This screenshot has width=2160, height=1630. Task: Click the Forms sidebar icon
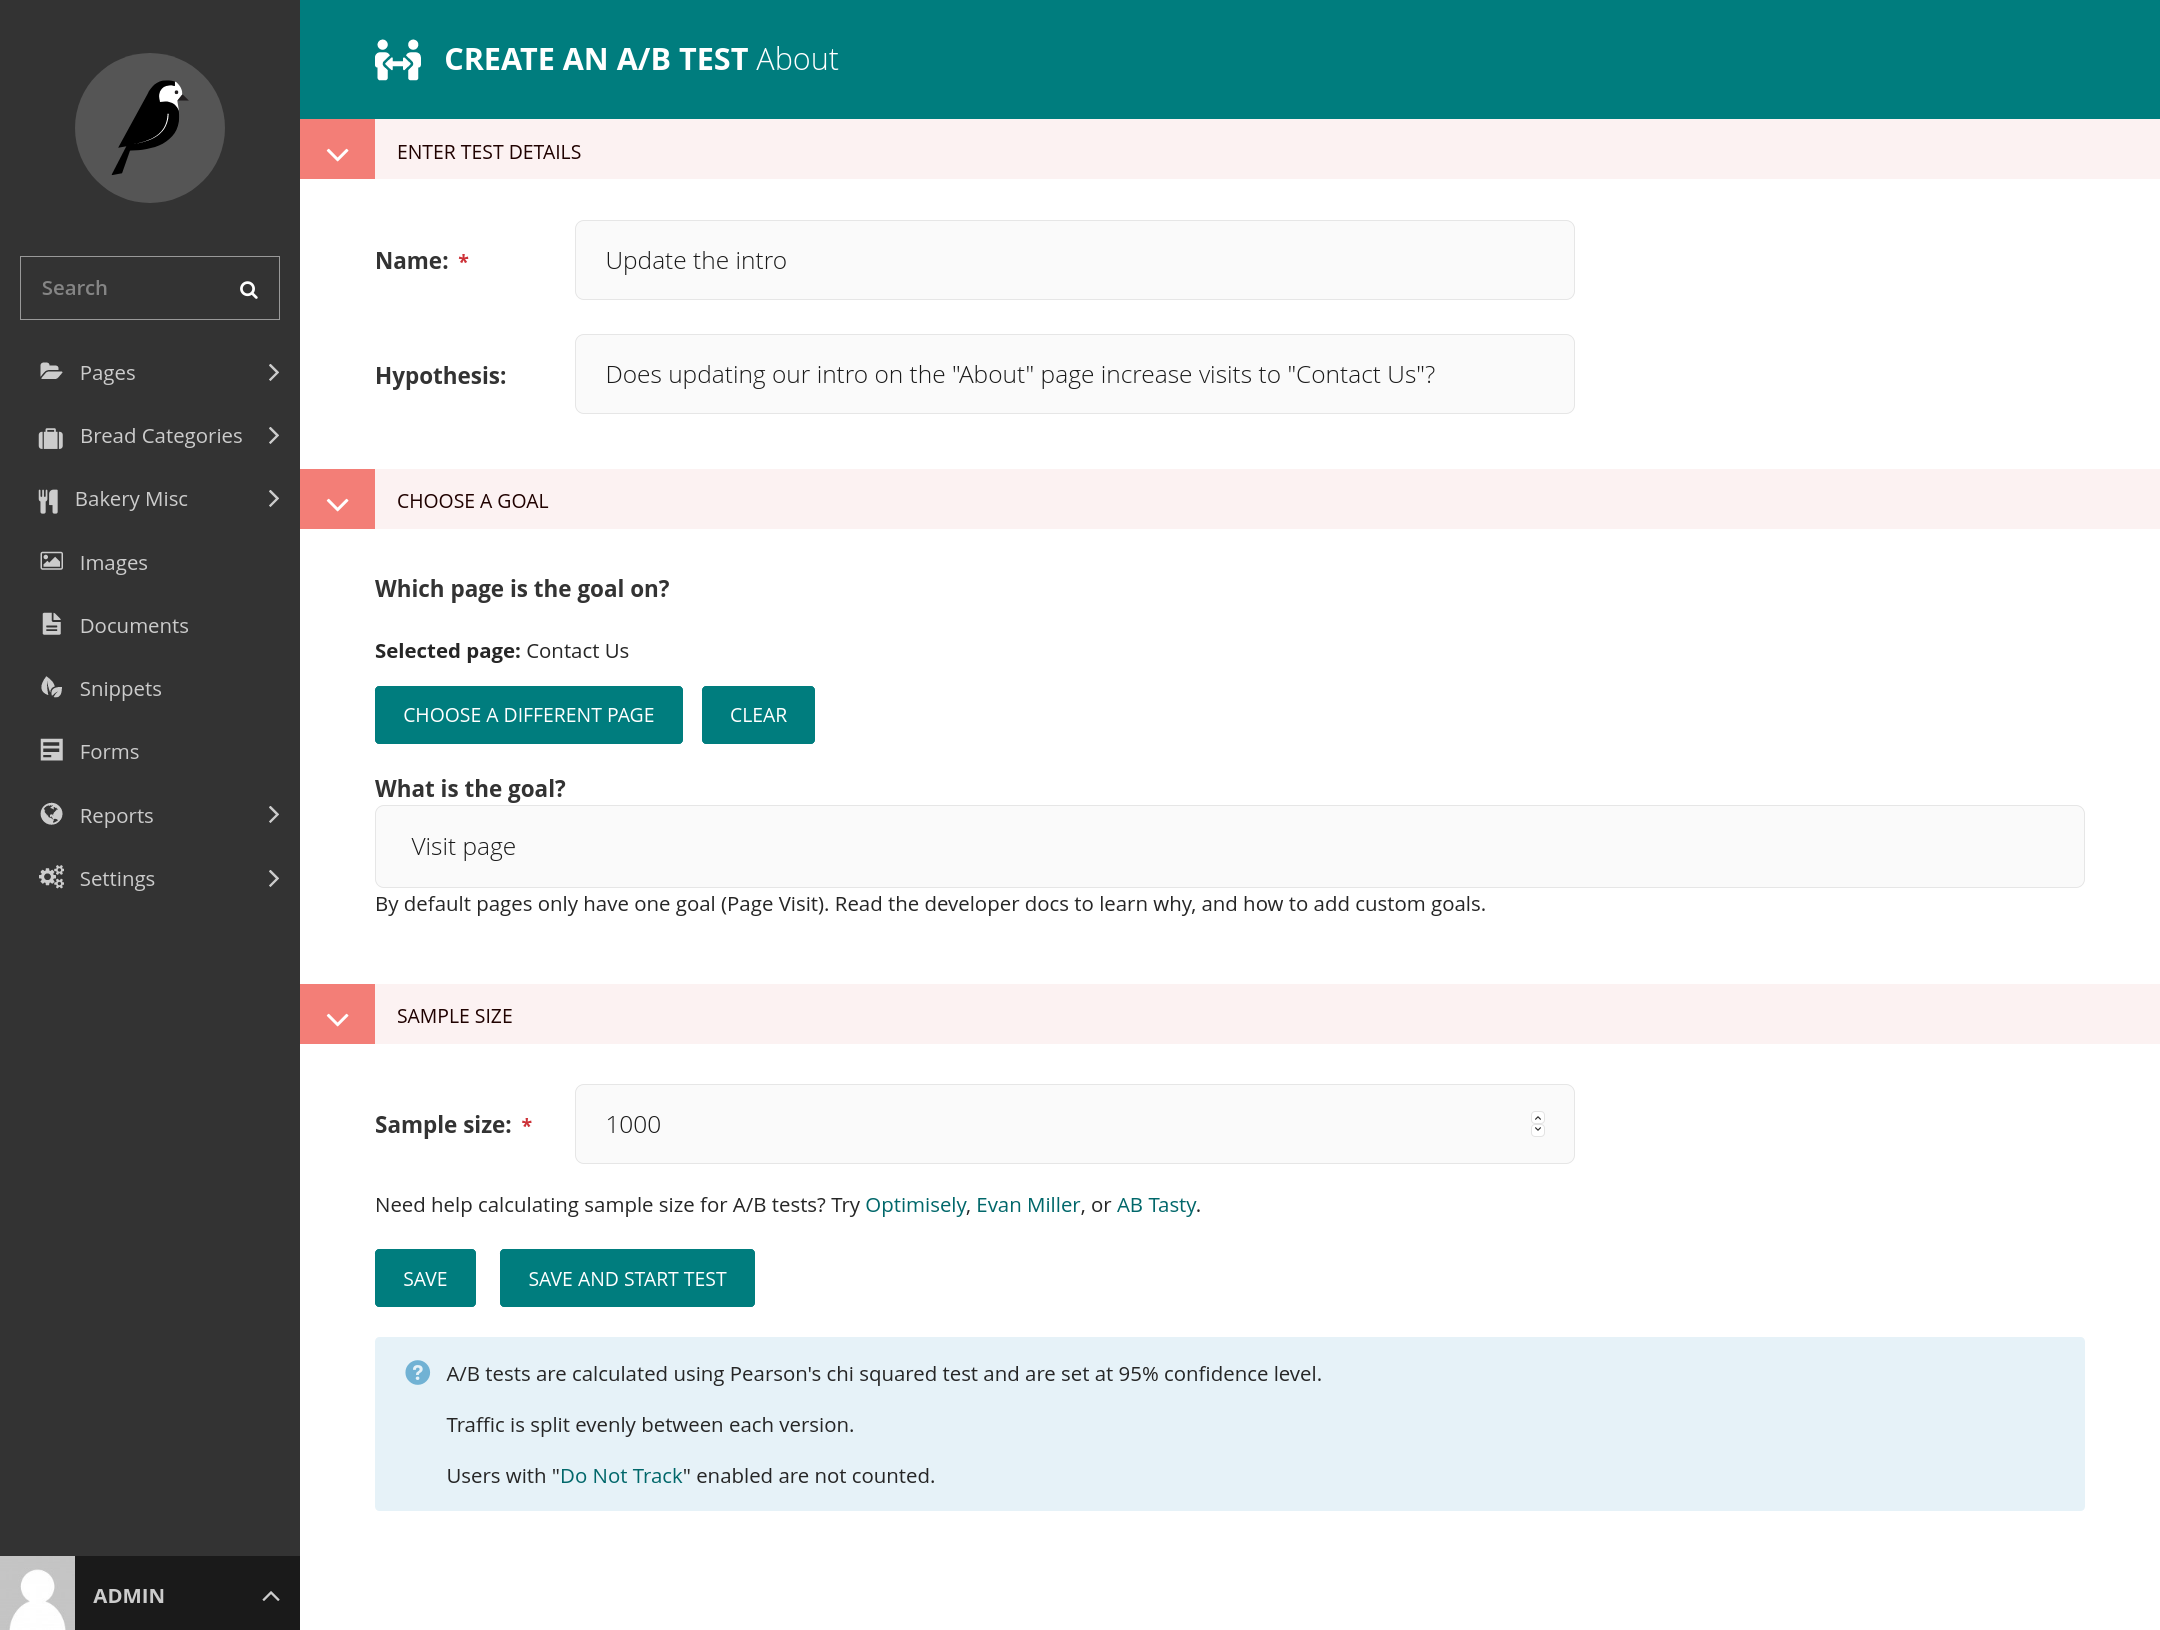[50, 750]
